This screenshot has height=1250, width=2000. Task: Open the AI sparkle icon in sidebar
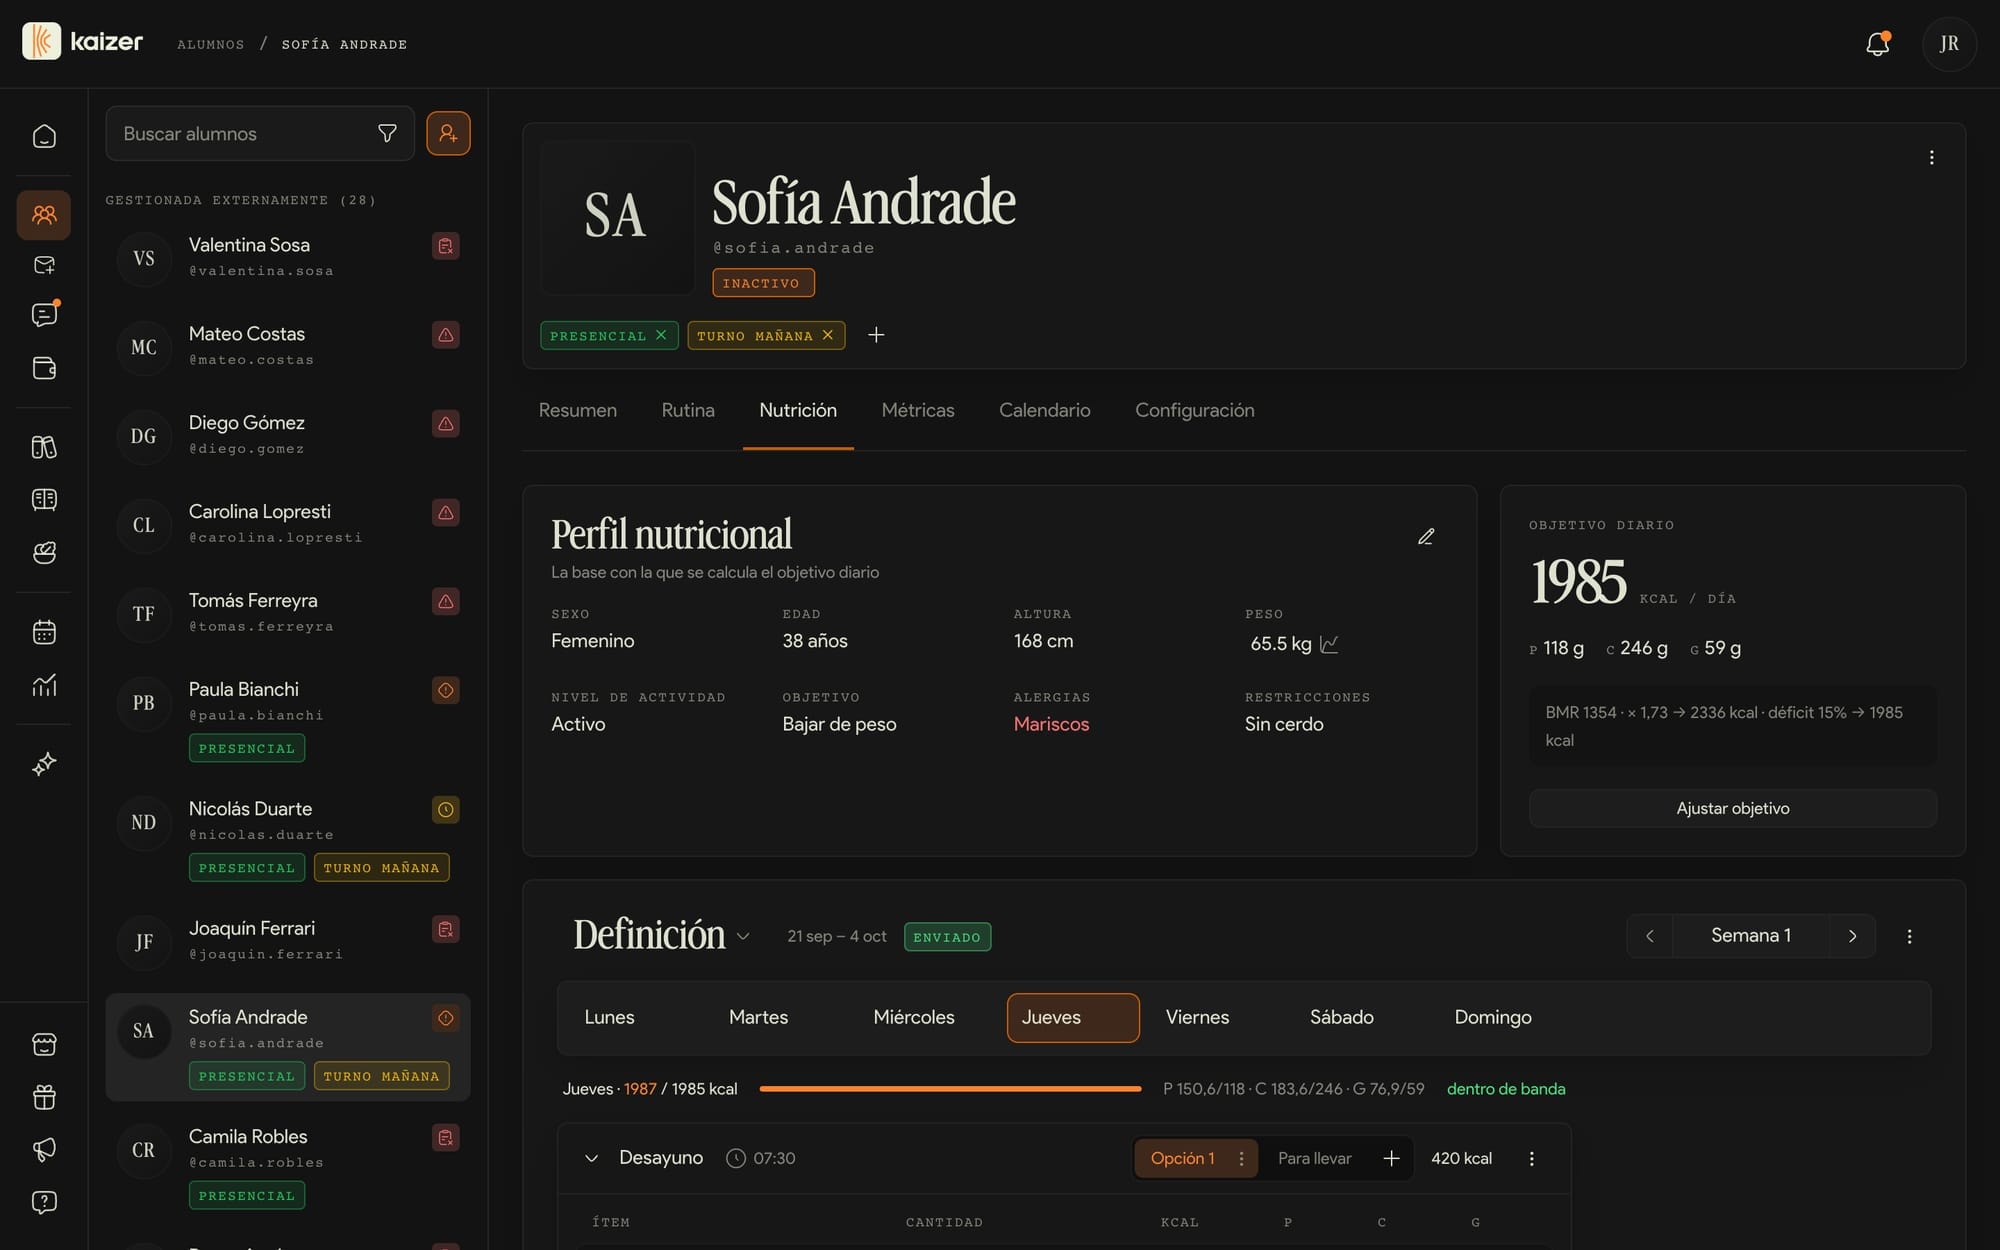coord(44,764)
